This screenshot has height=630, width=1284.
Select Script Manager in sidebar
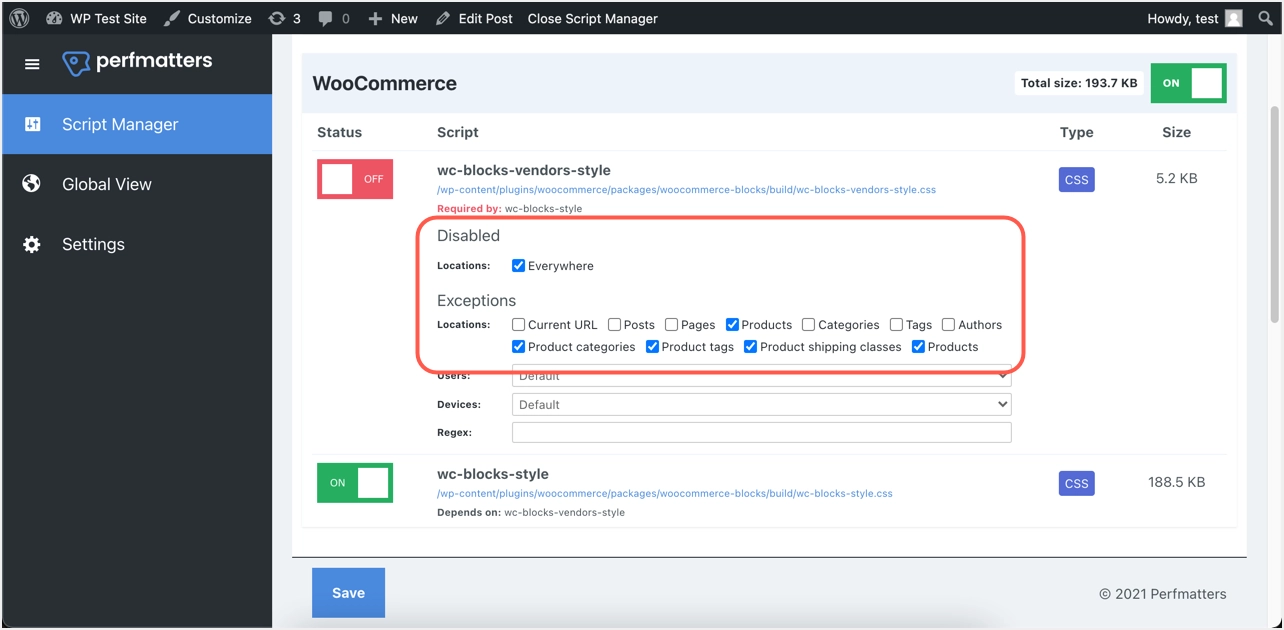pyautogui.click(x=120, y=124)
